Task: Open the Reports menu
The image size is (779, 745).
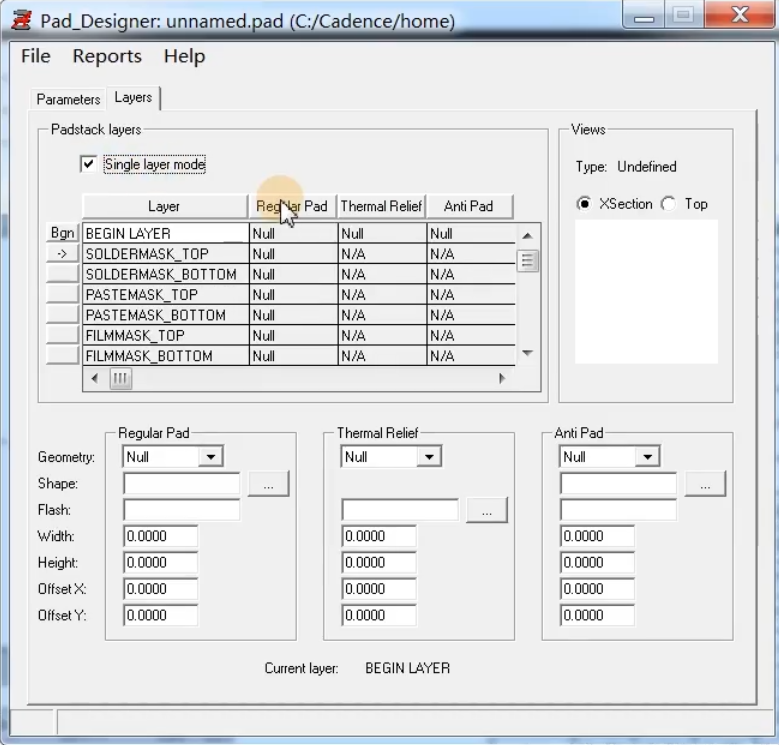Action: [x=107, y=56]
